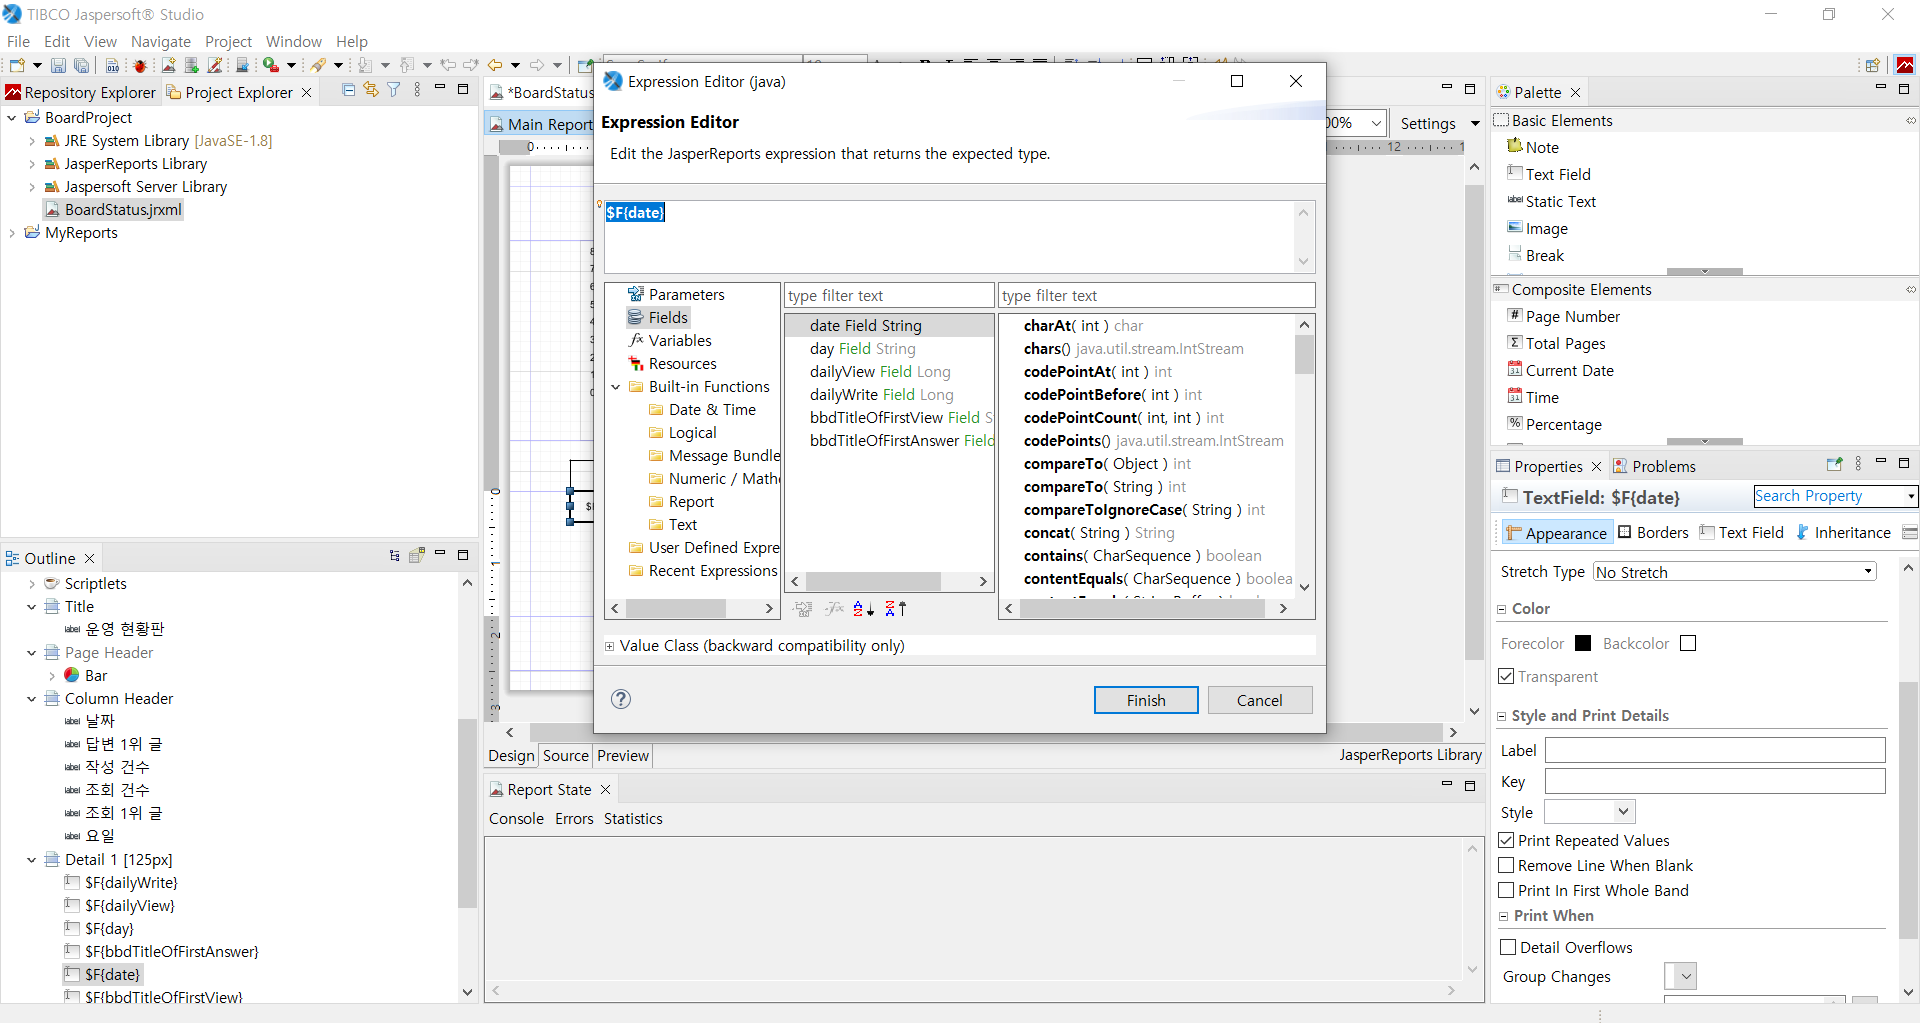1920x1023 pixels.
Task: Click the Key input field
Action: (x=1715, y=781)
